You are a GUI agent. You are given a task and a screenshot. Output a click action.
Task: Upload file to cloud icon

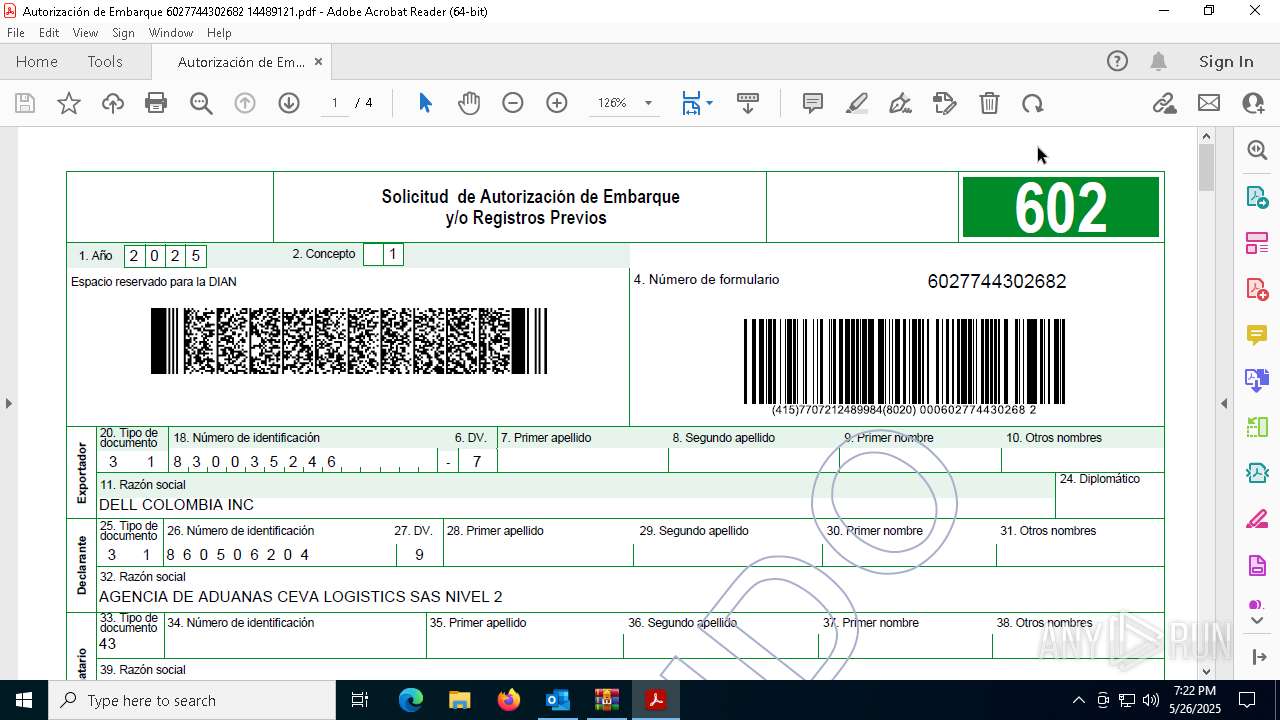(x=113, y=103)
